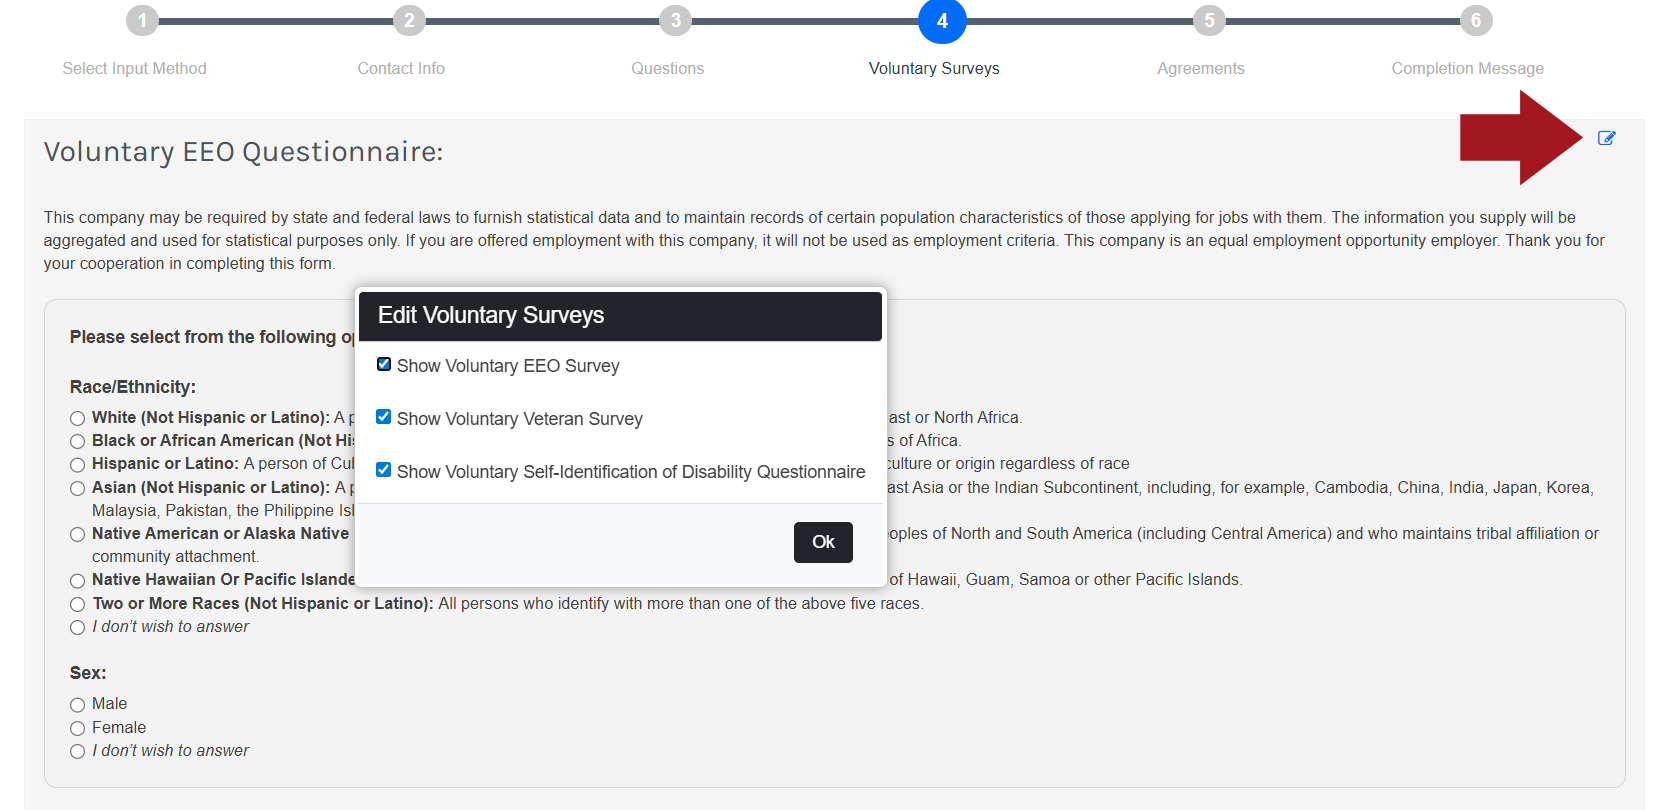Pick Asian (Not Hispanic or Latino) radio

(78, 488)
